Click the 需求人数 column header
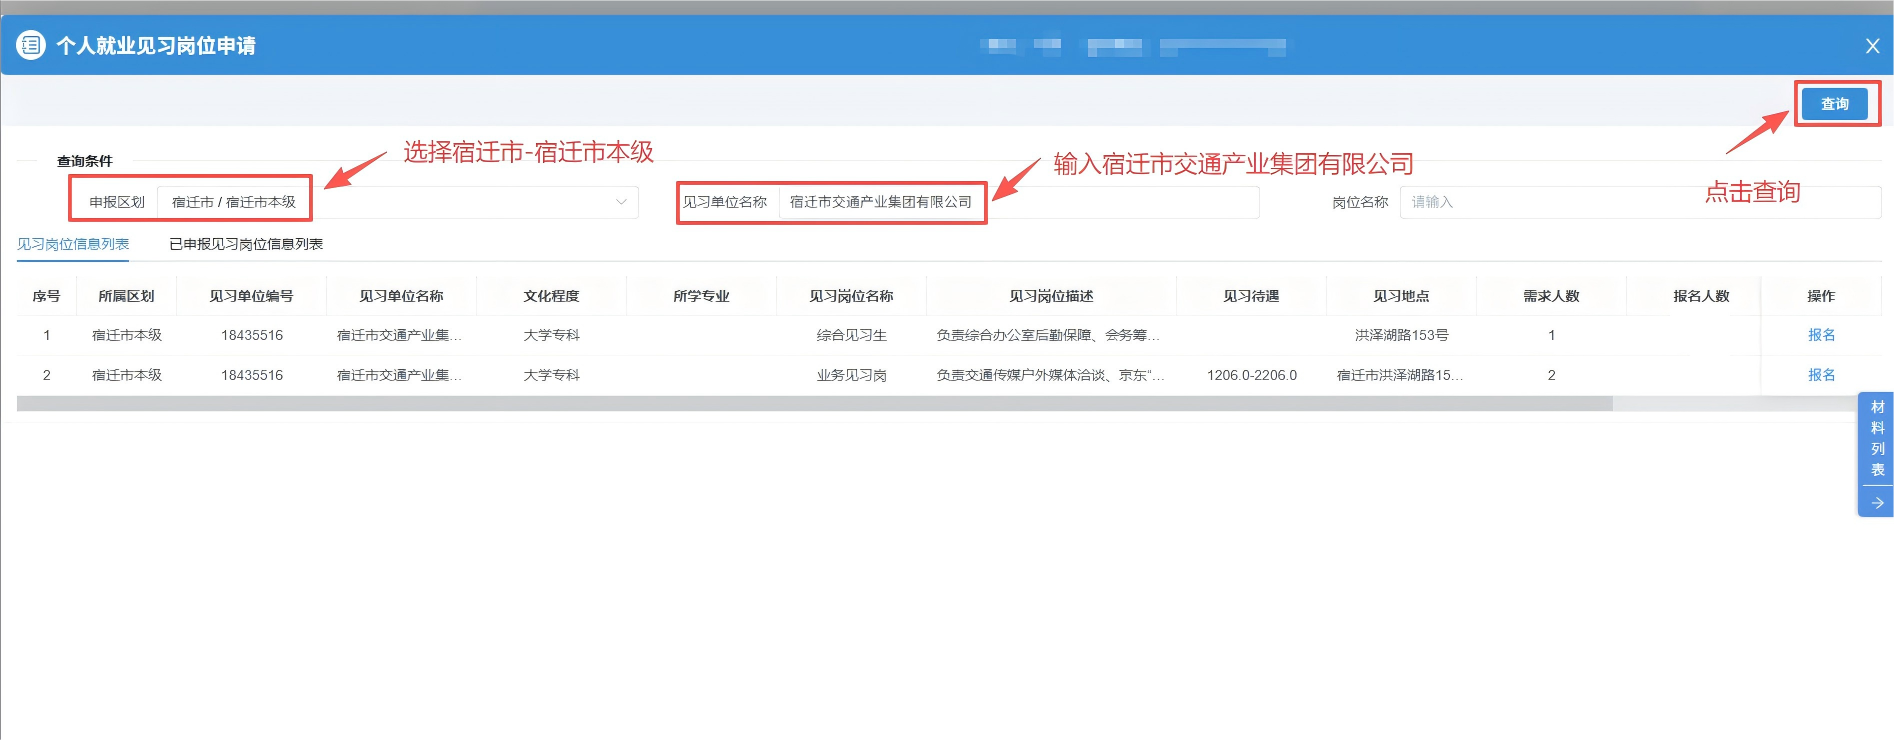This screenshot has height=740, width=1894. click(x=1551, y=296)
